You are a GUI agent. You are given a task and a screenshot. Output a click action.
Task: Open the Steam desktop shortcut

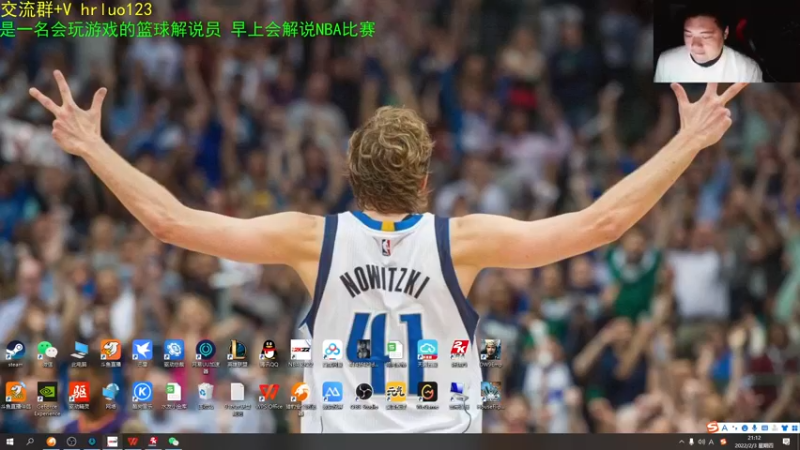point(15,353)
